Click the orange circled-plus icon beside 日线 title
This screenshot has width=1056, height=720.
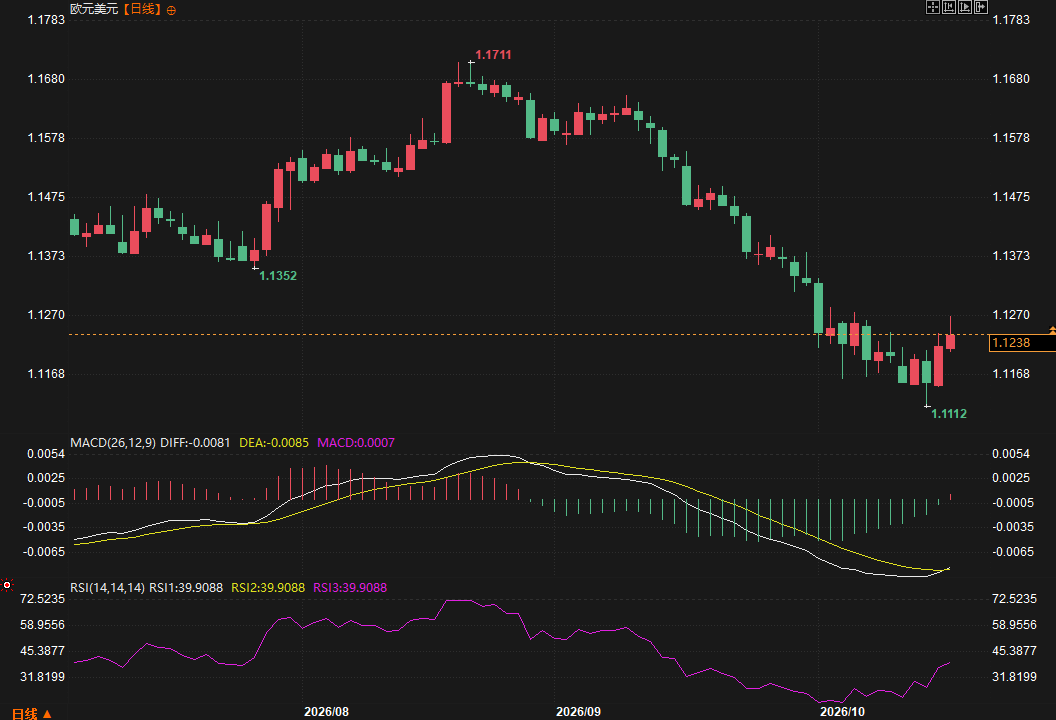point(171,10)
